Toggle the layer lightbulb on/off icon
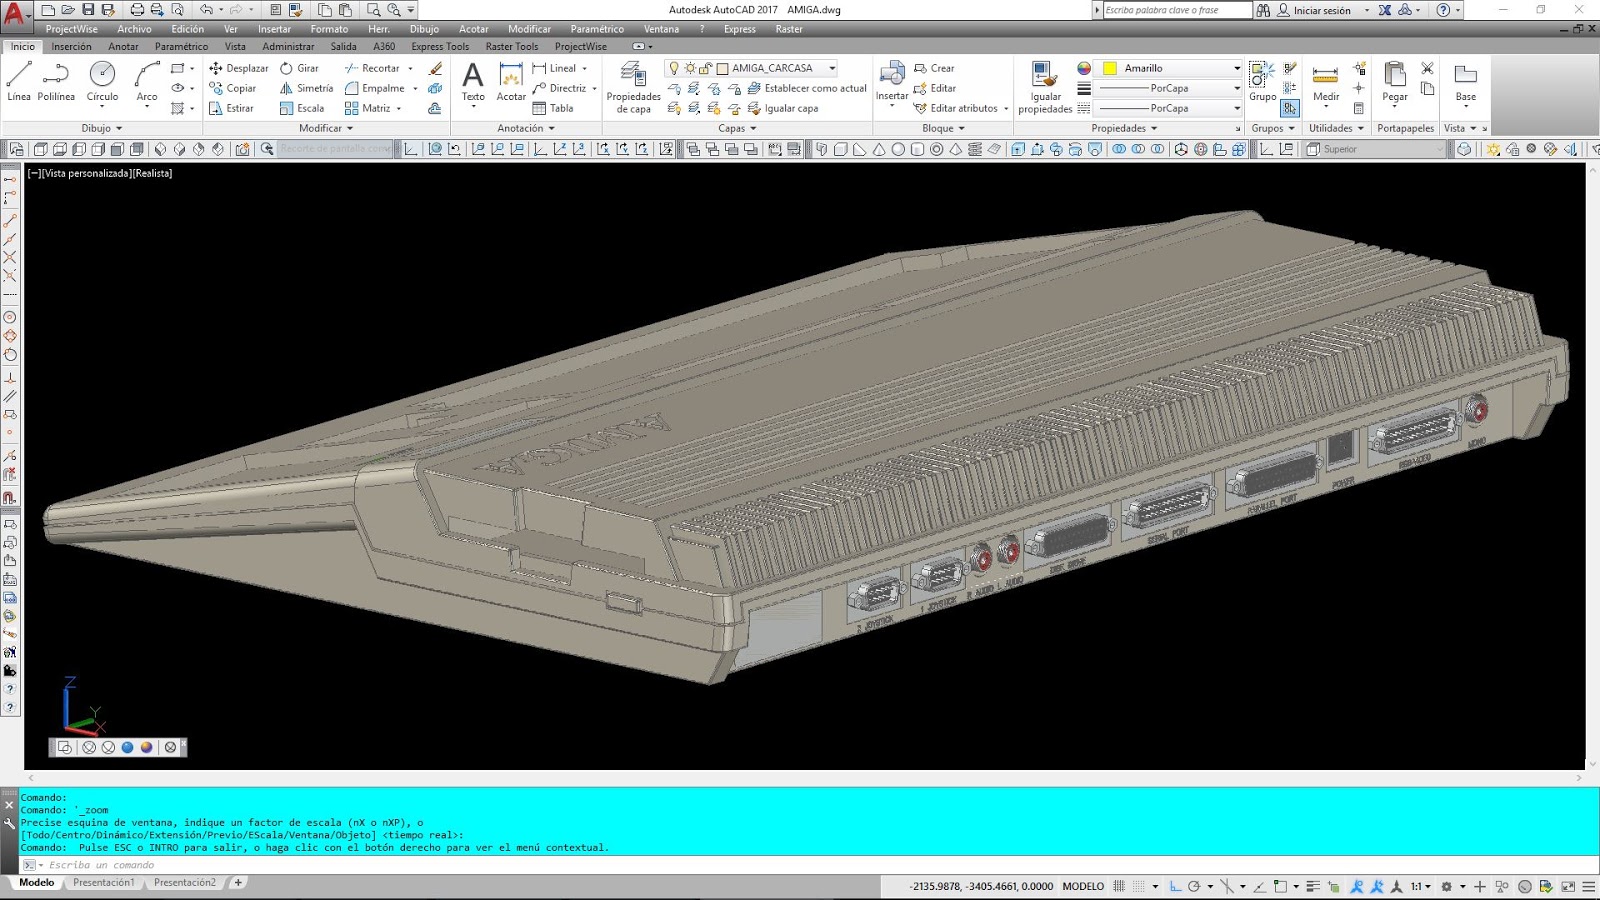Screen dimensions: 1600x900 click(674, 68)
